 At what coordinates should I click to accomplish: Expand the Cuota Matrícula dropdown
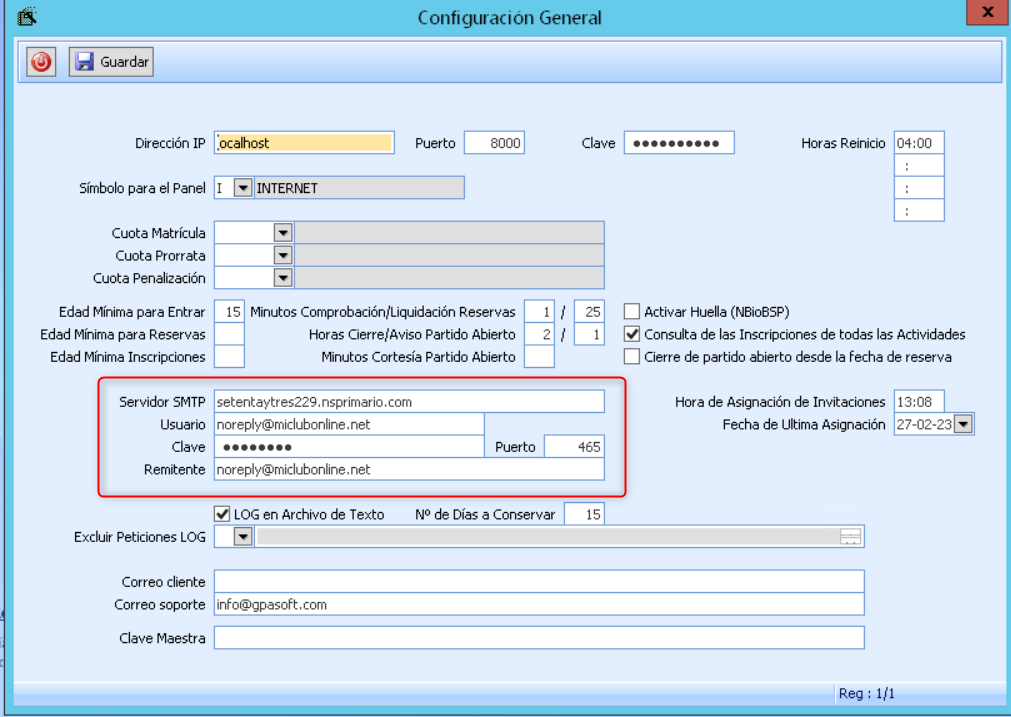[x=283, y=233]
